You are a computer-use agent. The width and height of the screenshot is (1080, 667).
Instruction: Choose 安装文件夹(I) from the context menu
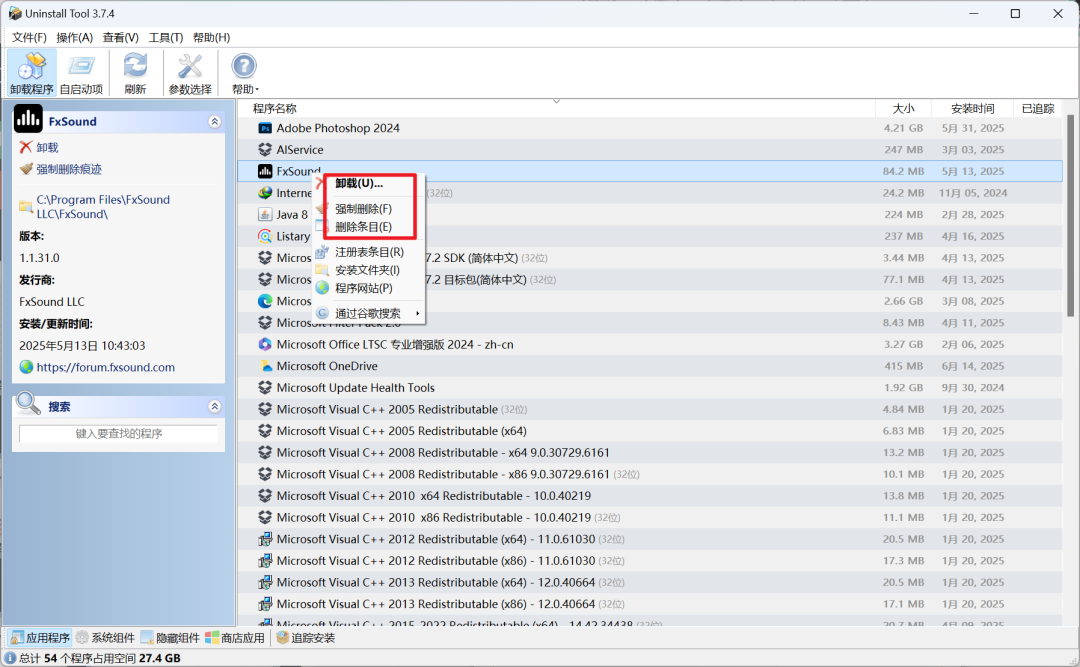[367, 270]
